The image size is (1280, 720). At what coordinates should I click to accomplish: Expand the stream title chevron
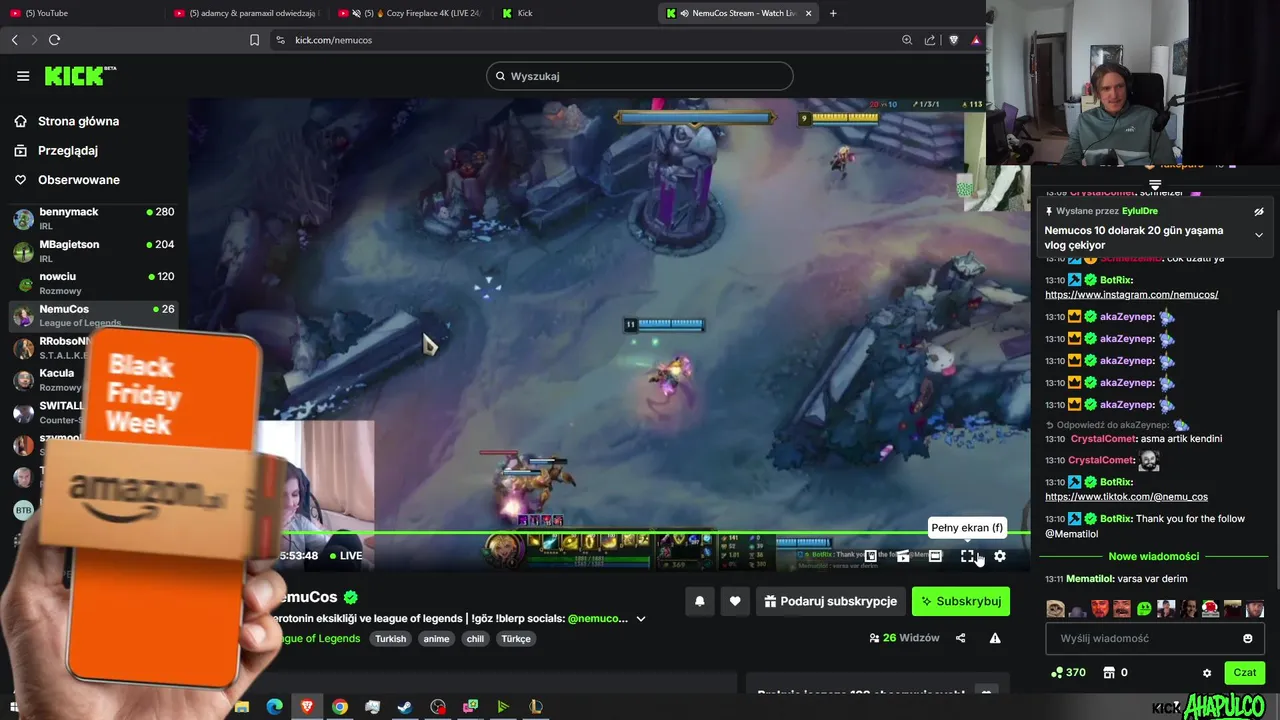point(641,619)
